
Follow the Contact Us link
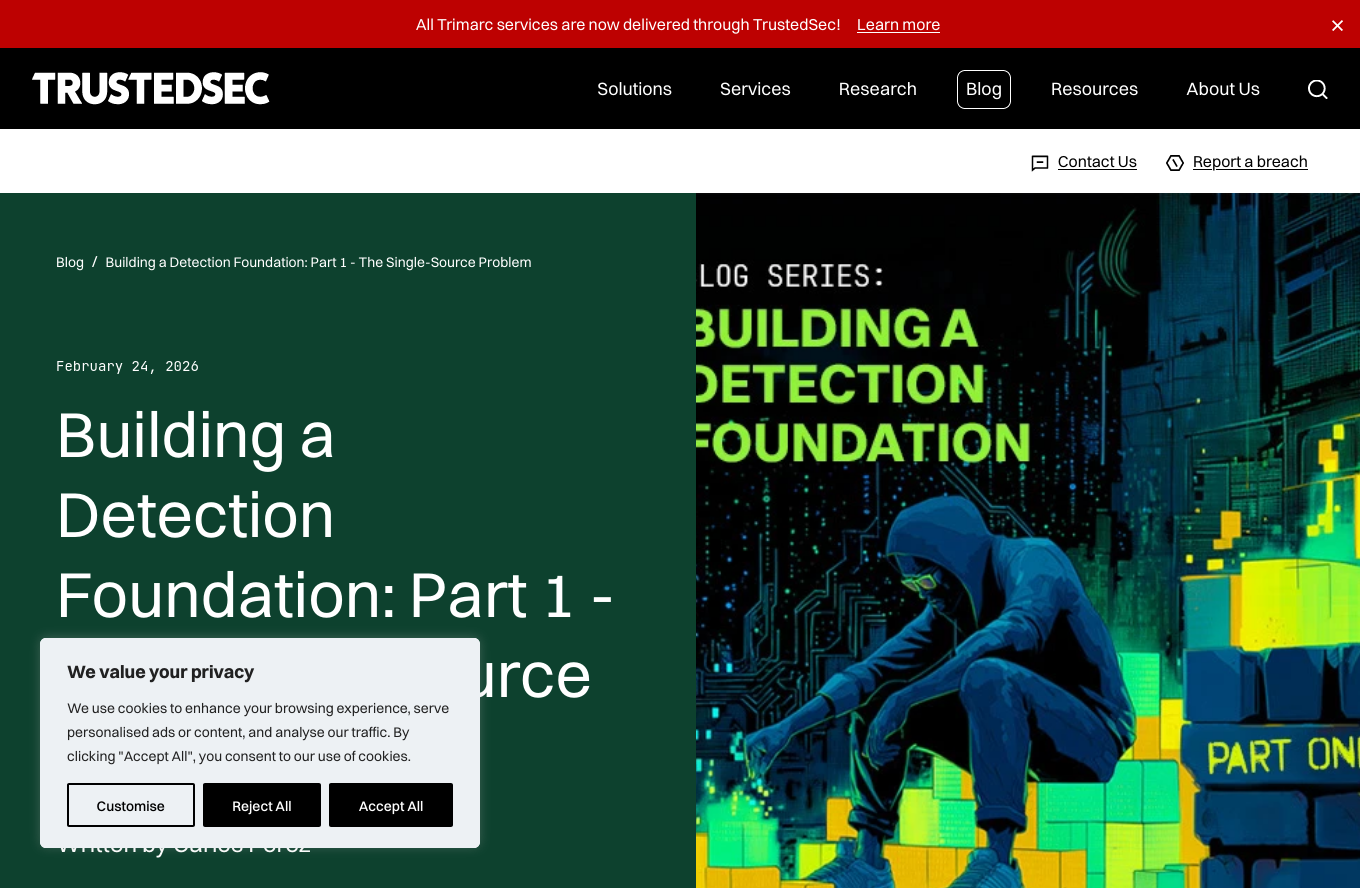tap(1097, 162)
